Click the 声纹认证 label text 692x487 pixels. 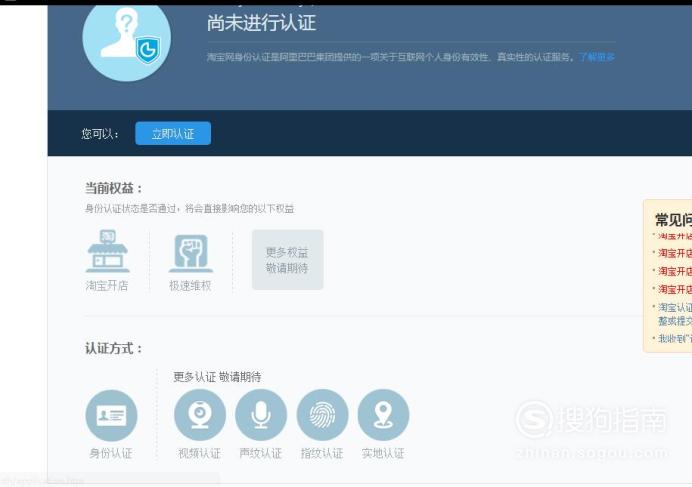[260, 453]
